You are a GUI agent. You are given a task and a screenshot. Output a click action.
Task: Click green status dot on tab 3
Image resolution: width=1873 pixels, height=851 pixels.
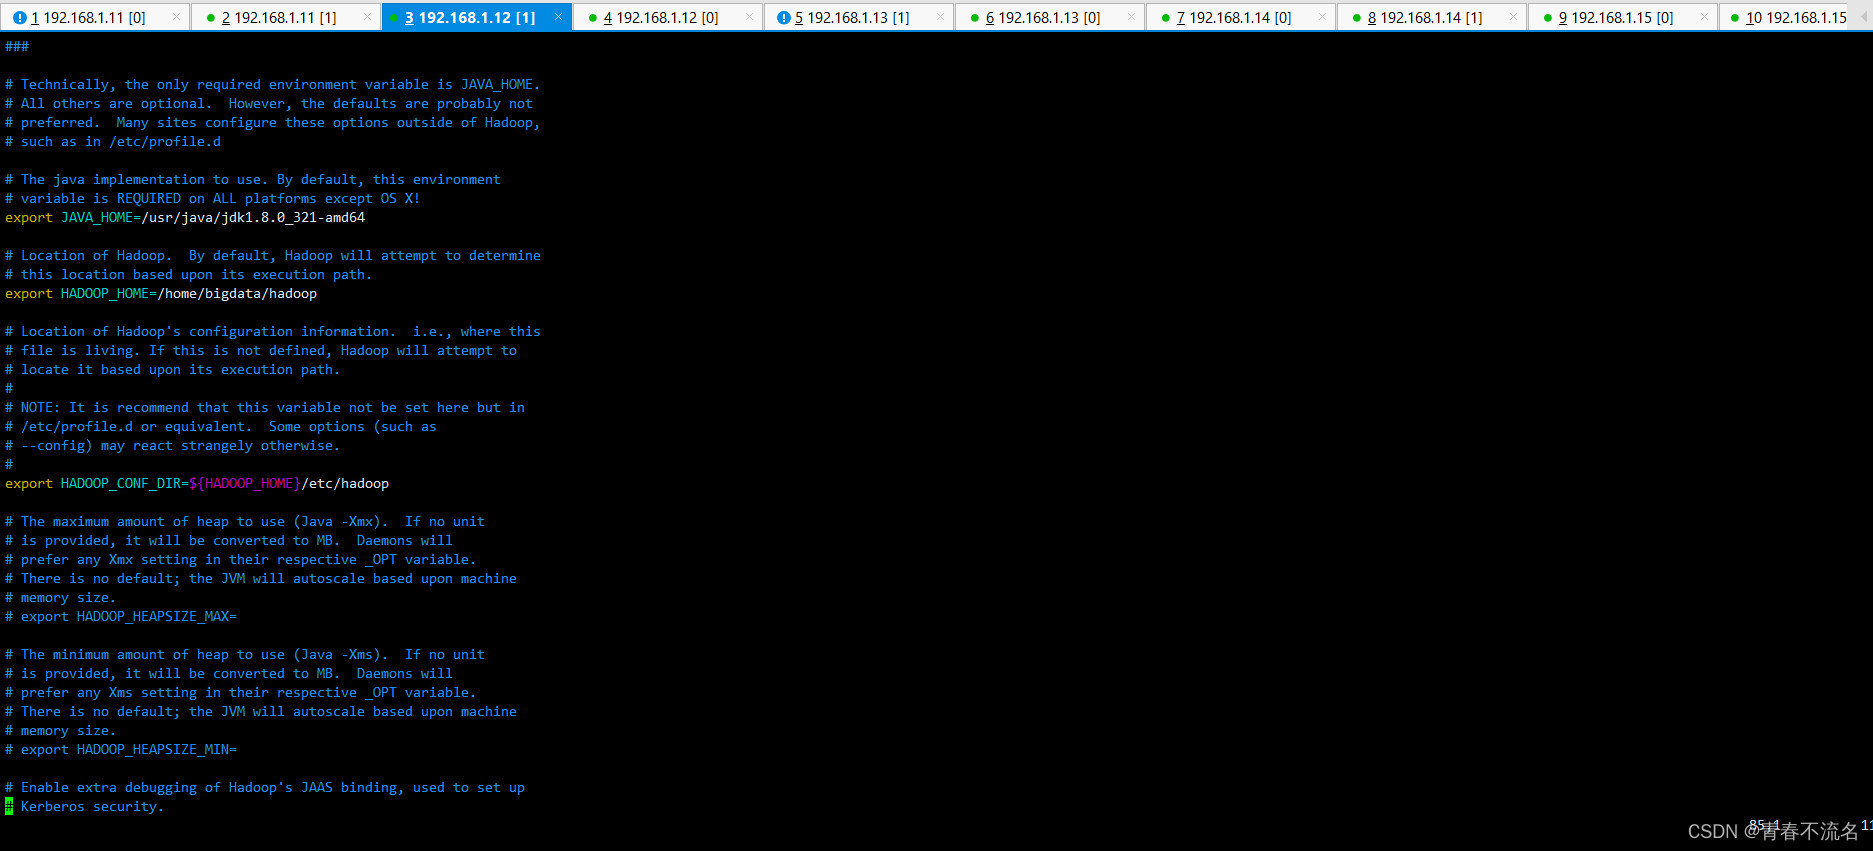click(x=394, y=18)
